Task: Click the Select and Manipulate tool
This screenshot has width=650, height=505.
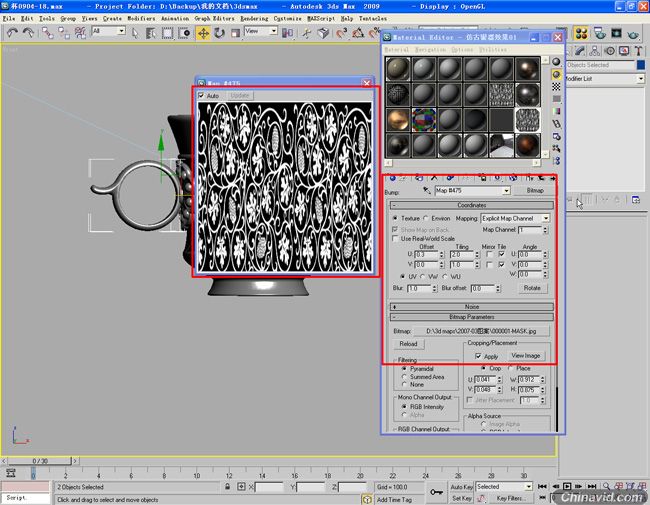Action: click(307, 33)
